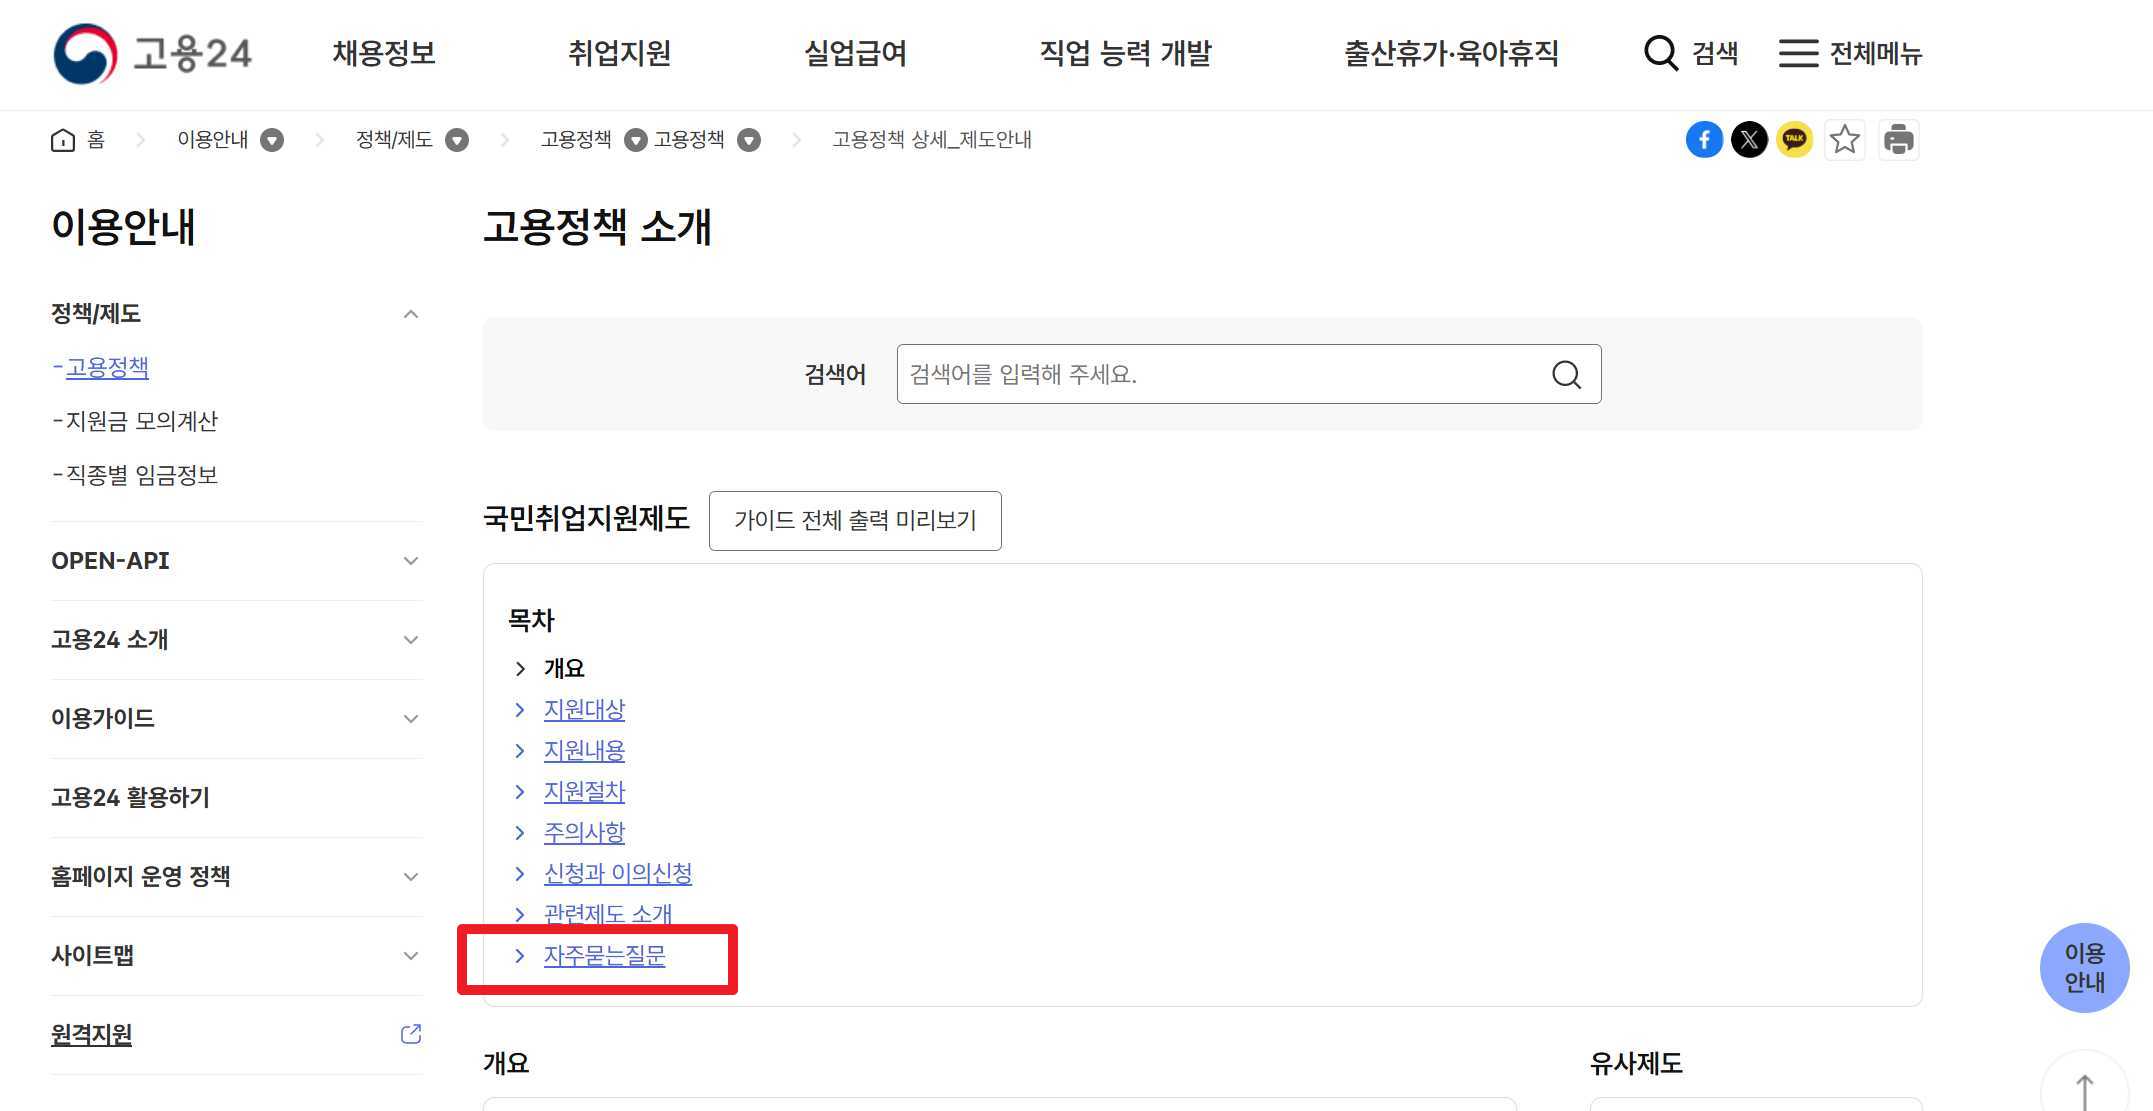
Task: Select the 지원대상 table of contents link
Action: pos(584,709)
